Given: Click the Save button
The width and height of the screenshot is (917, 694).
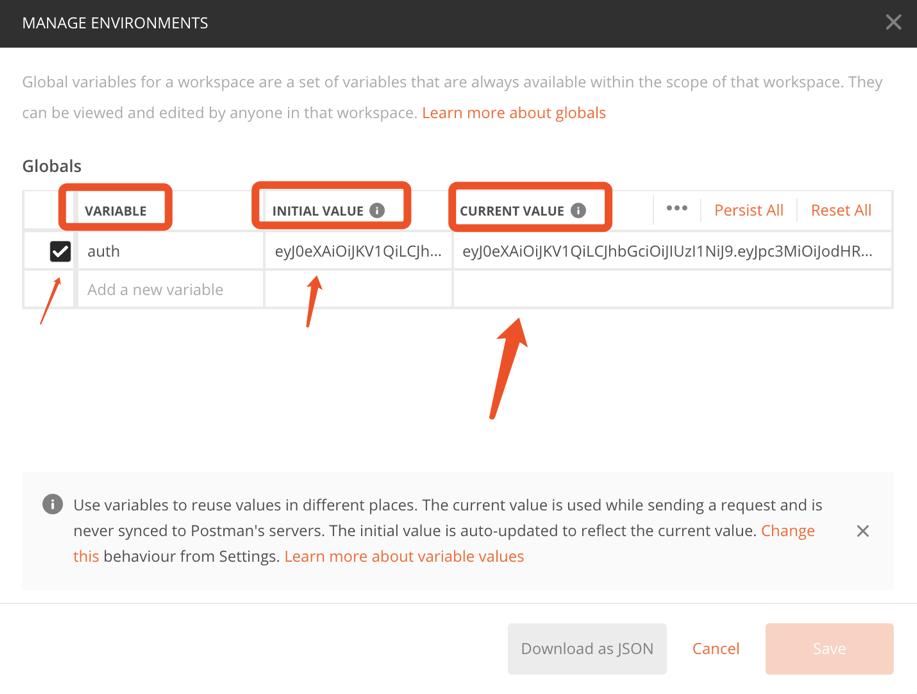Looking at the screenshot, I should [x=828, y=648].
